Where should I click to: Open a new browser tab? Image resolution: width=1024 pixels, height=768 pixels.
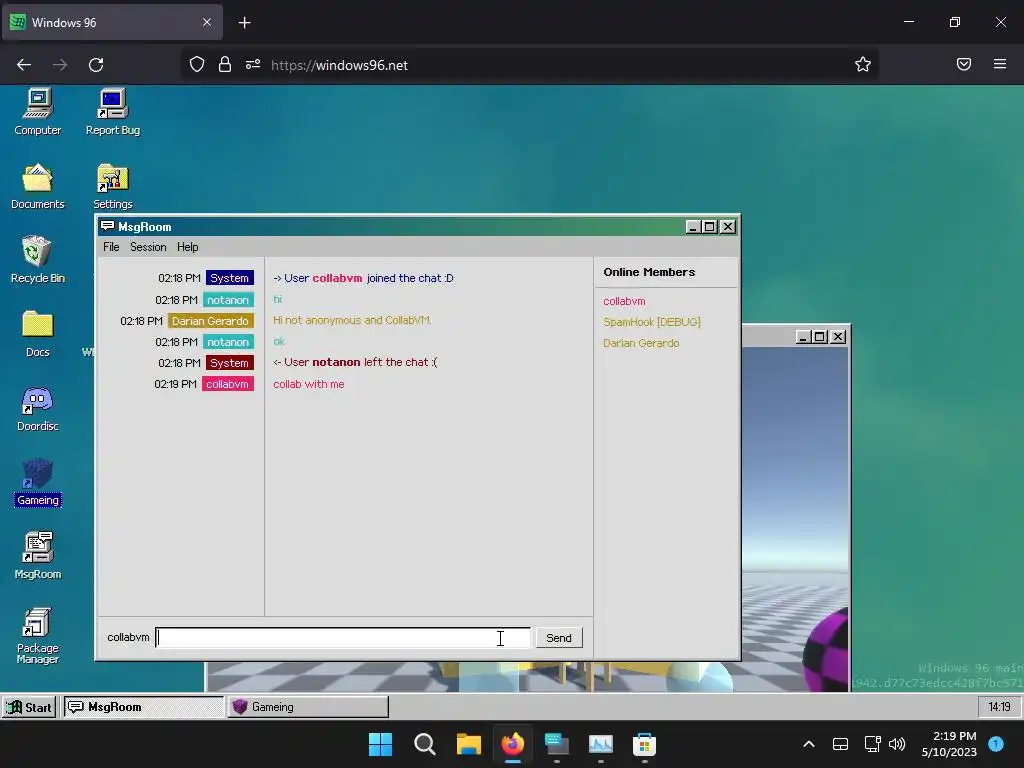(244, 23)
